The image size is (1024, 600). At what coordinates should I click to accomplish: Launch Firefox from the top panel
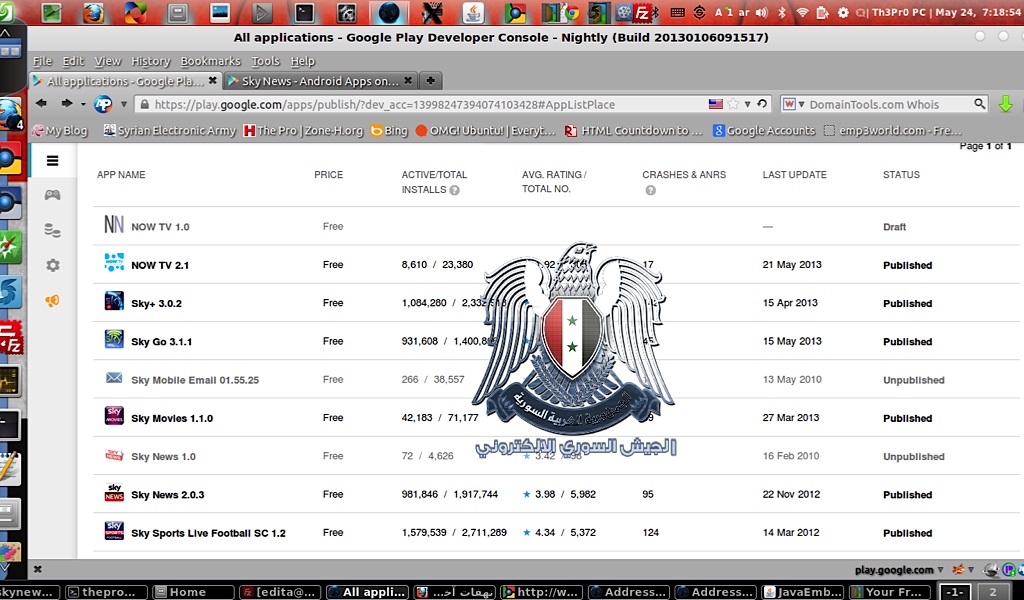[93, 12]
